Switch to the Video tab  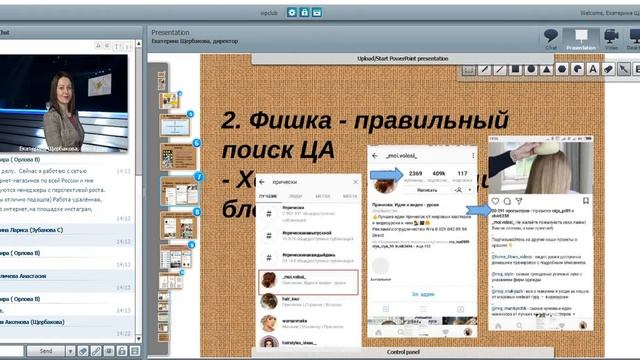pos(611,39)
